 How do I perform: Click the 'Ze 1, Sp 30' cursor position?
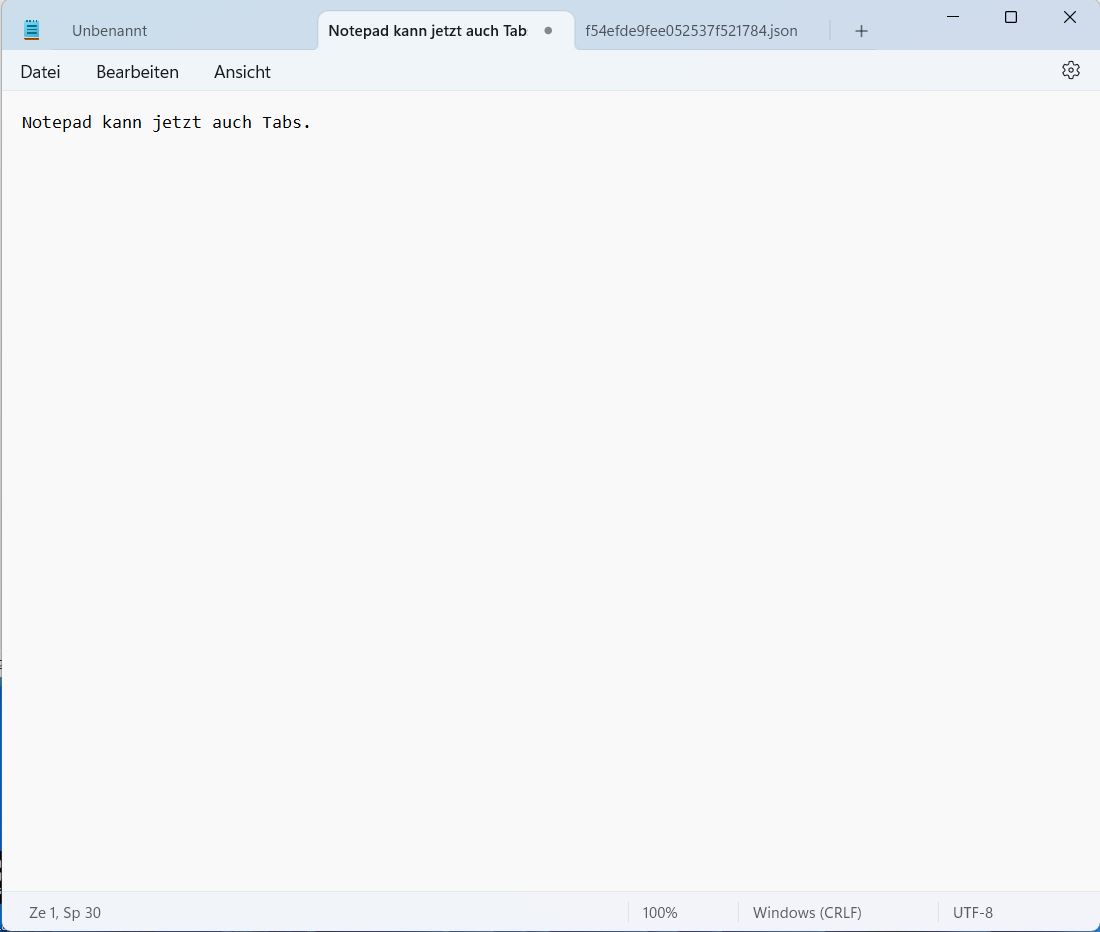tap(65, 912)
